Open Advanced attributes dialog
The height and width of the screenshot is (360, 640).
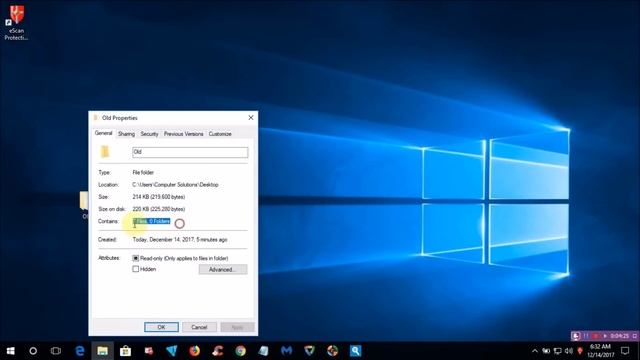point(222,269)
